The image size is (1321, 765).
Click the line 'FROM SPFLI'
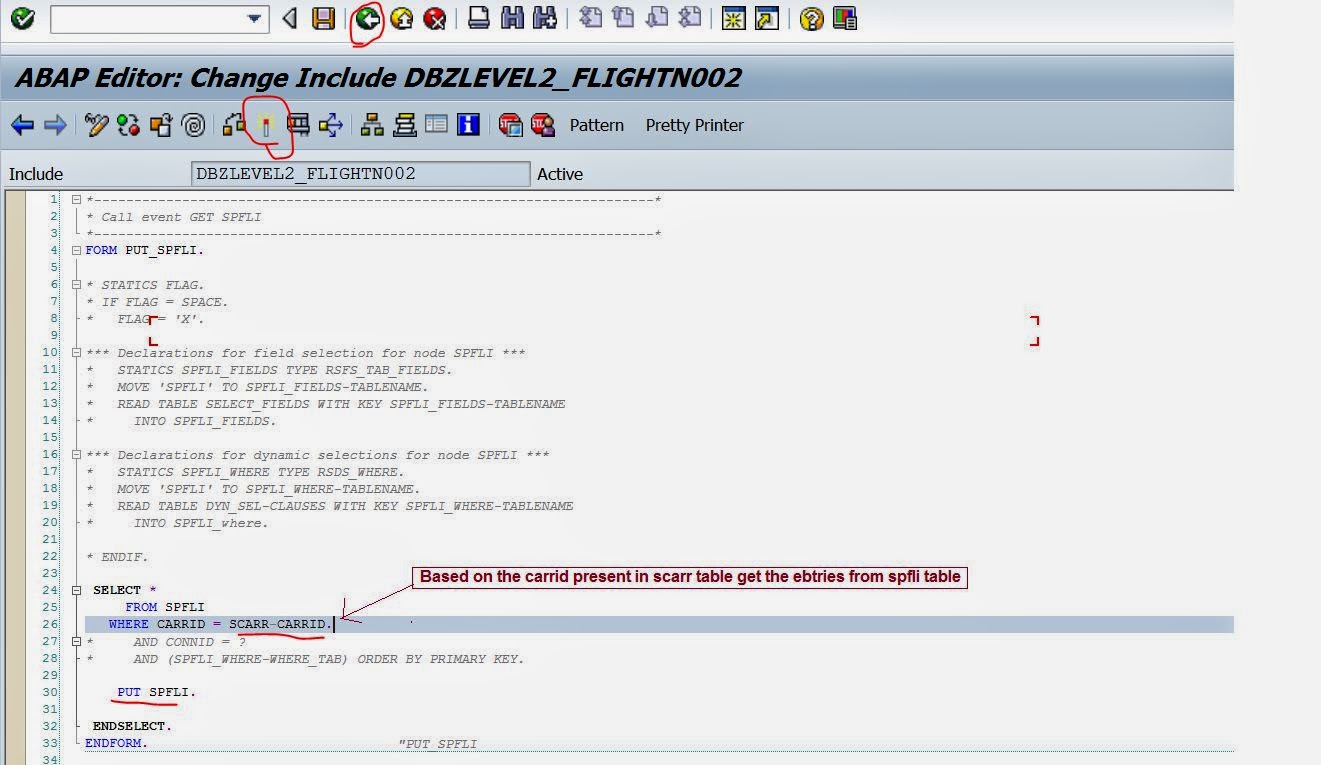tap(165, 607)
